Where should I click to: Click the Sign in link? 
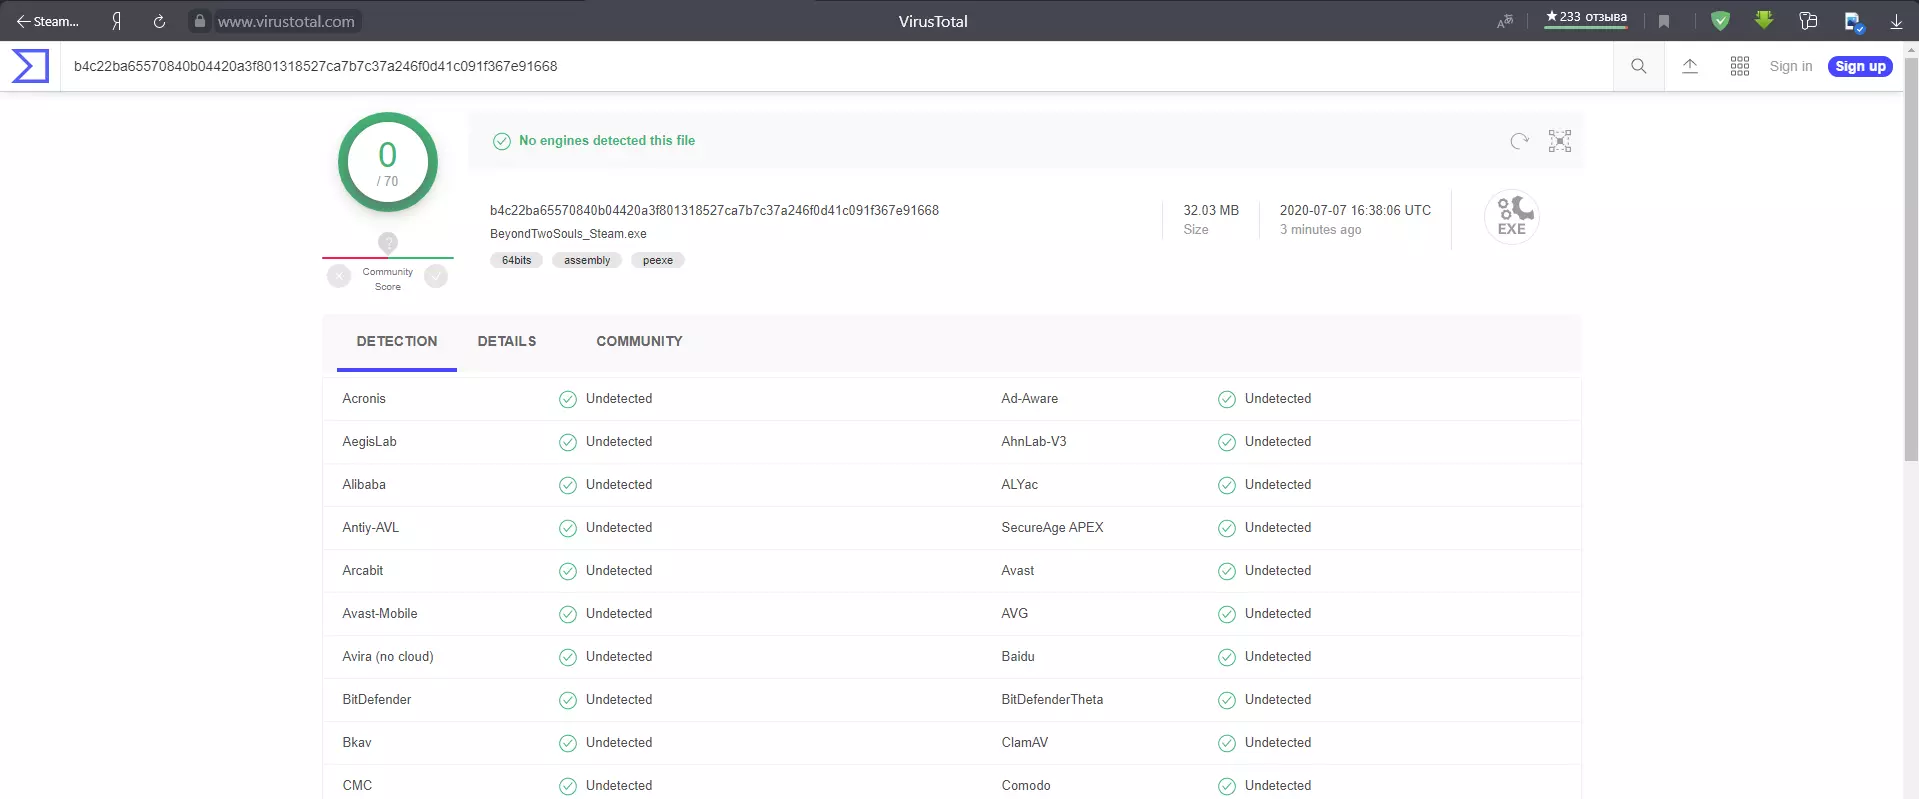point(1790,66)
